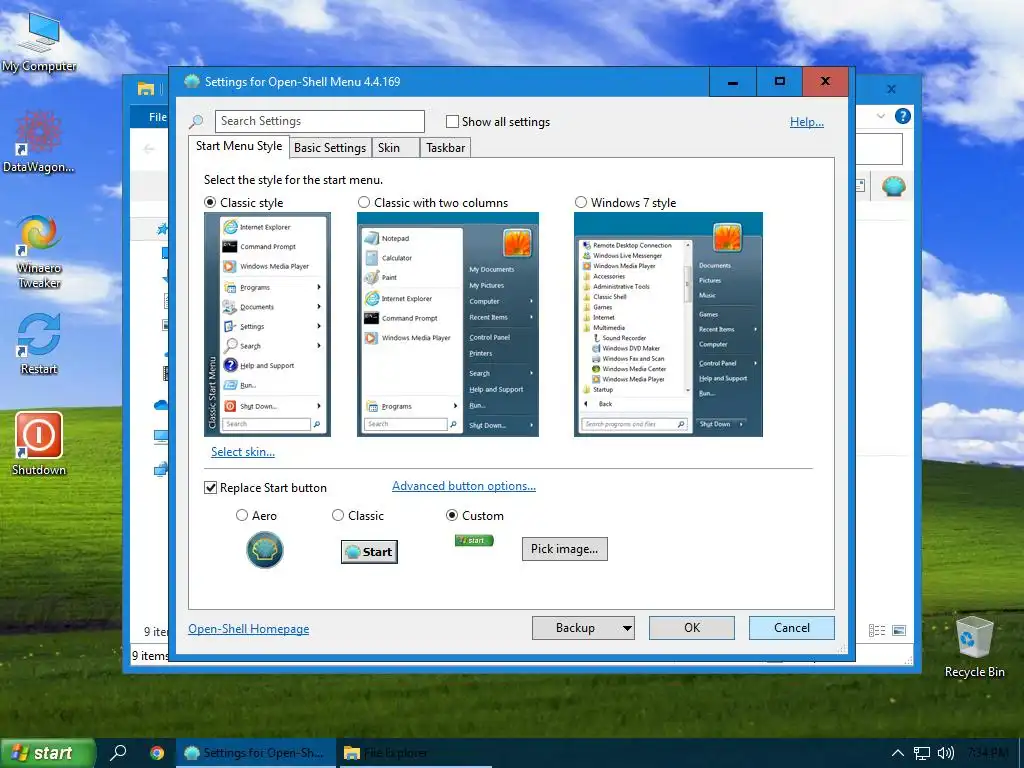Click the Help... link
The width and height of the screenshot is (1024, 768).
[x=807, y=121]
